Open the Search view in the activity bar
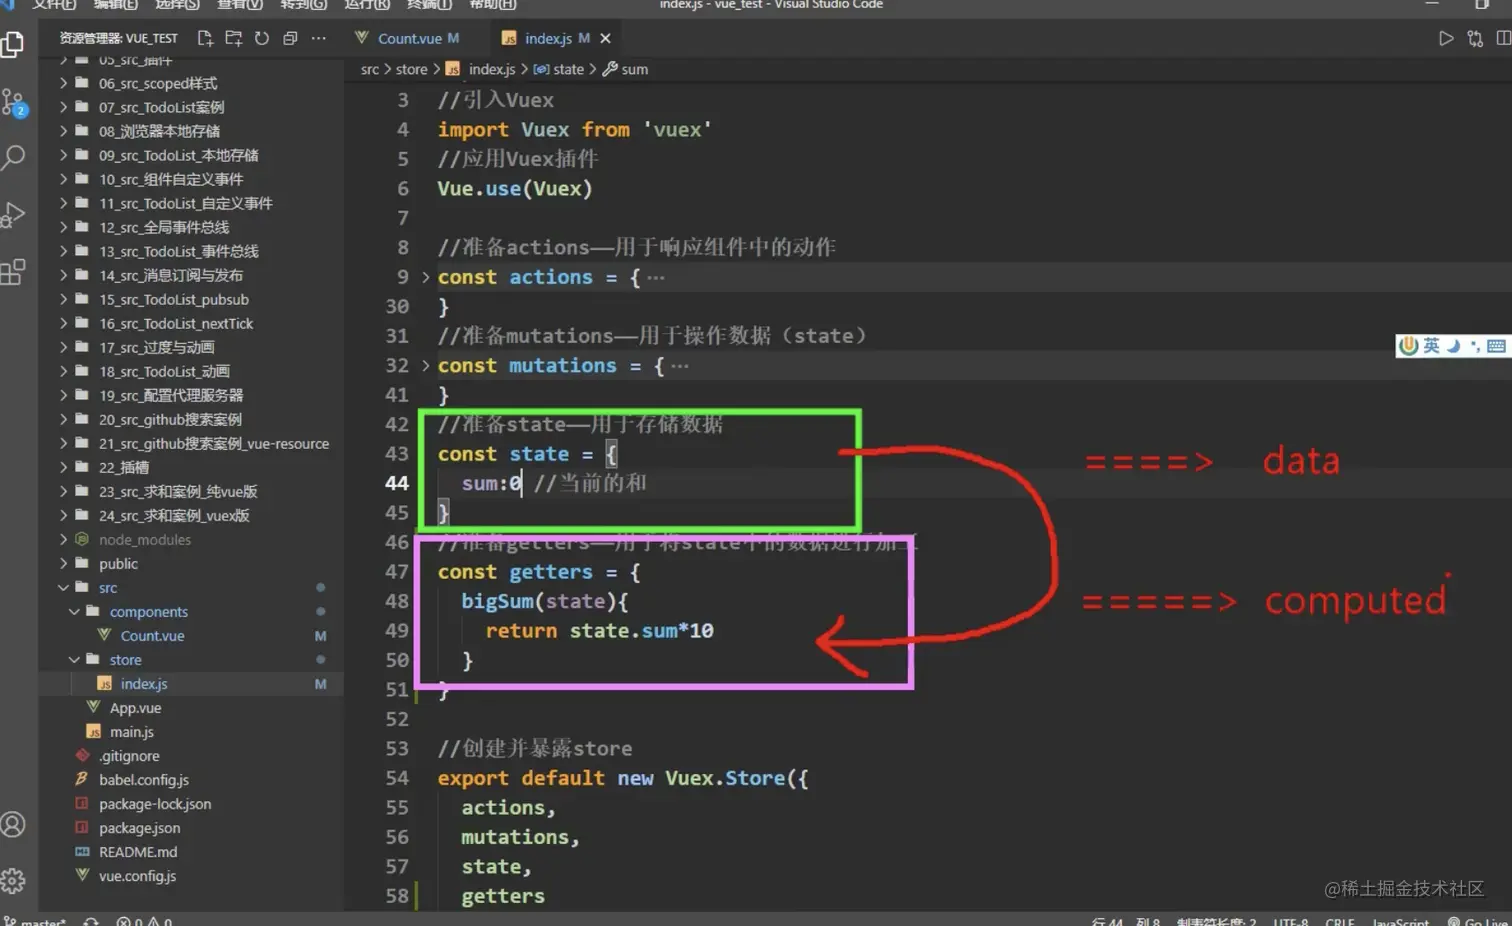The width and height of the screenshot is (1512, 926). 13,157
